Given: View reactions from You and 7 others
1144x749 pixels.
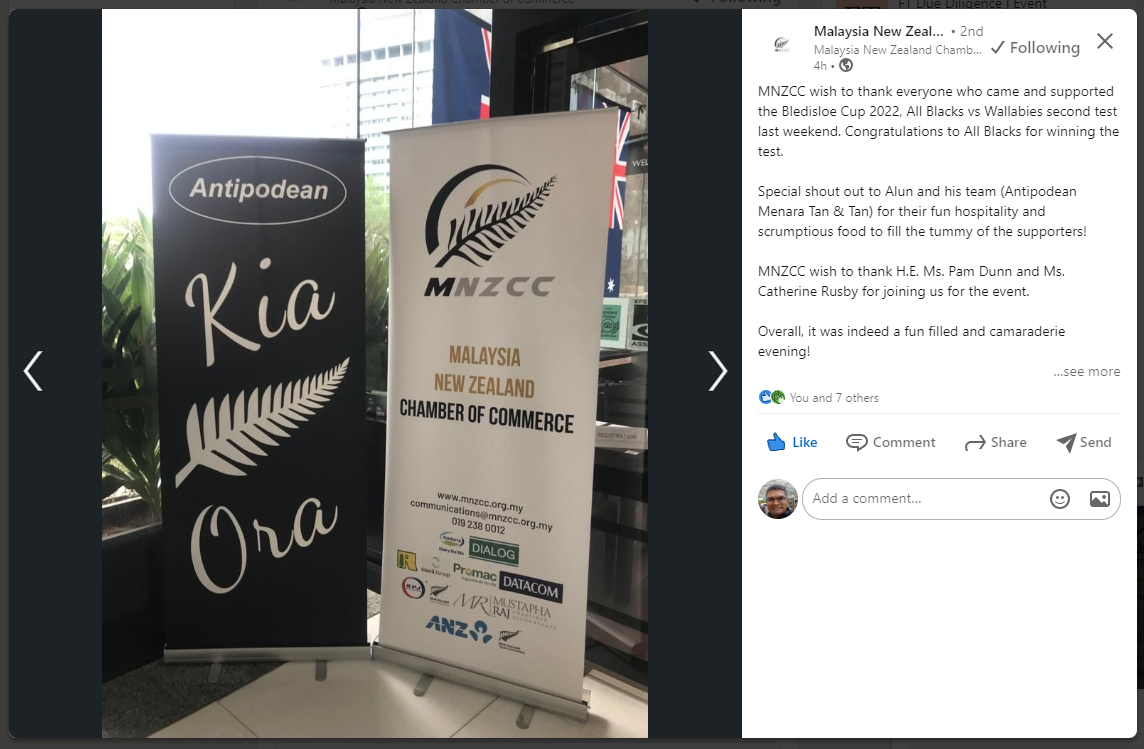Looking at the screenshot, I should point(834,397).
